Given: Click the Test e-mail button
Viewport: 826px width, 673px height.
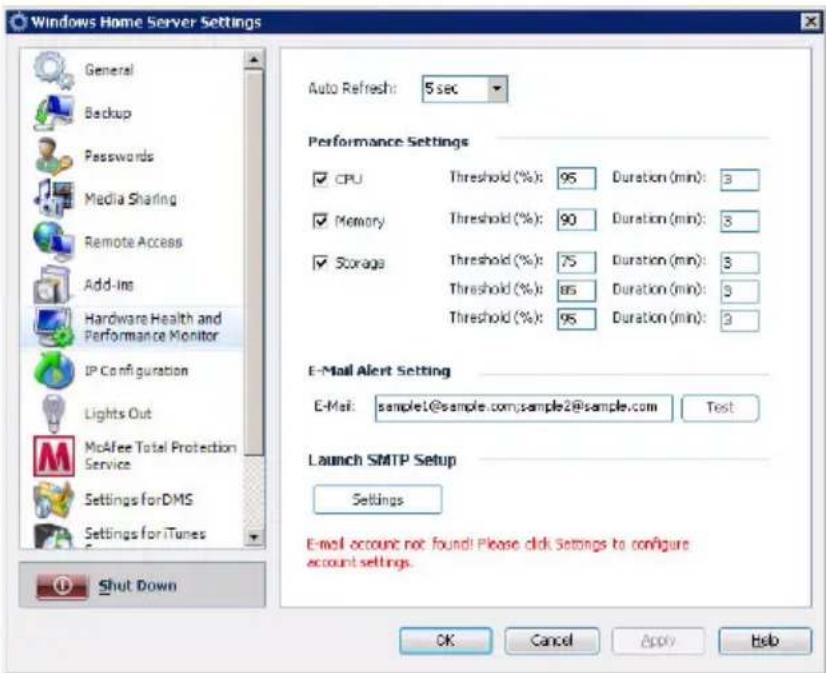Looking at the screenshot, I should point(720,408).
